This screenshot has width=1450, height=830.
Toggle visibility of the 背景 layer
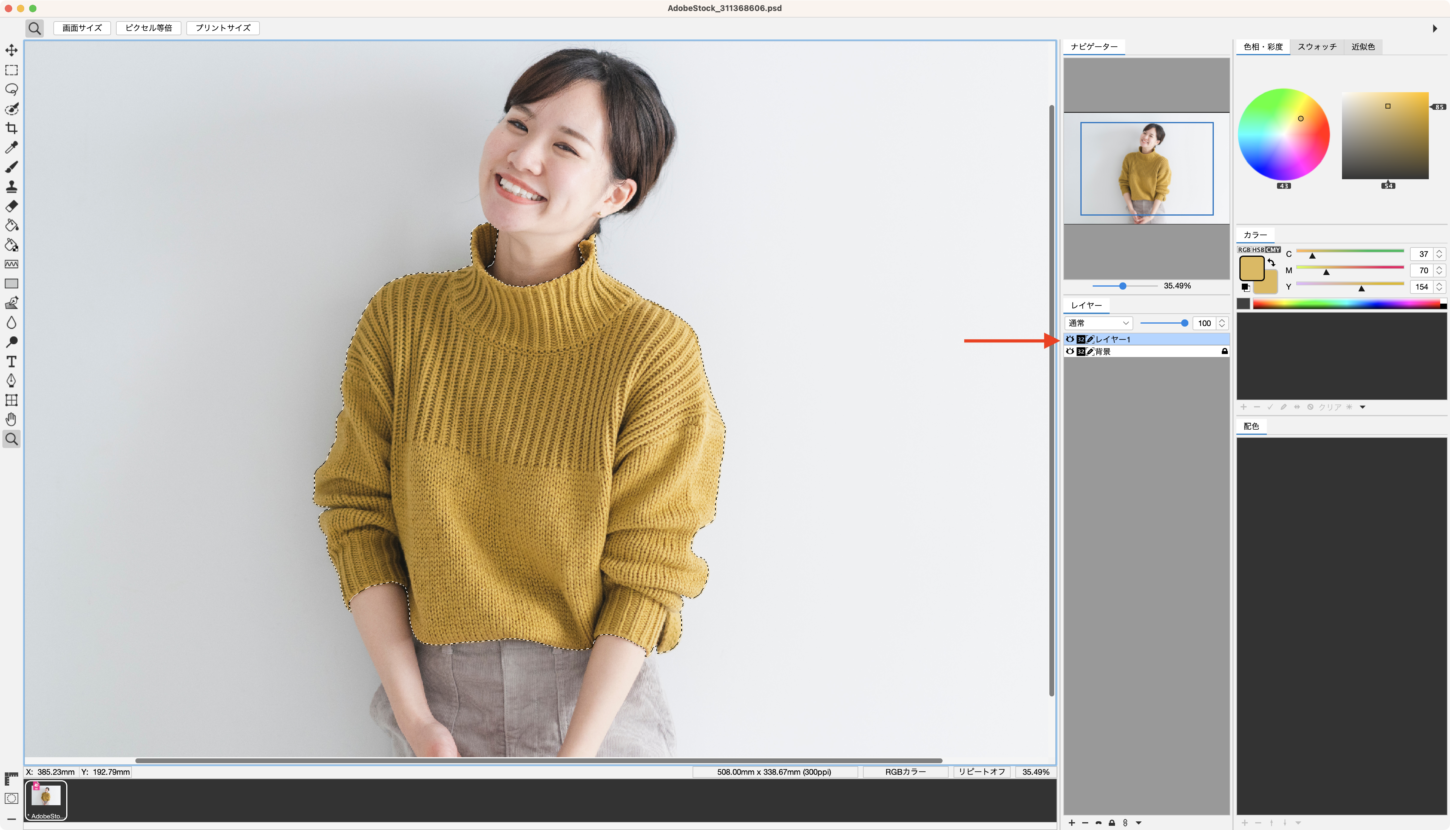point(1070,352)
